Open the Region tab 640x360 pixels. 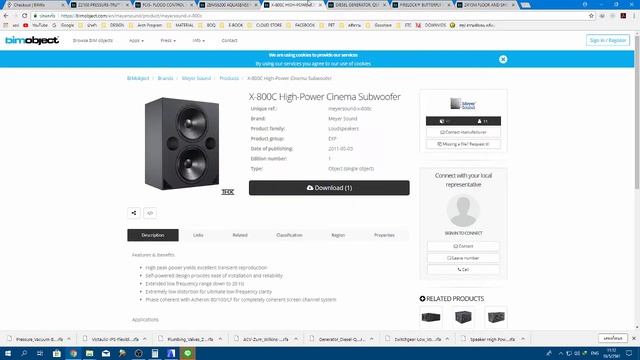tap(338, 235)
